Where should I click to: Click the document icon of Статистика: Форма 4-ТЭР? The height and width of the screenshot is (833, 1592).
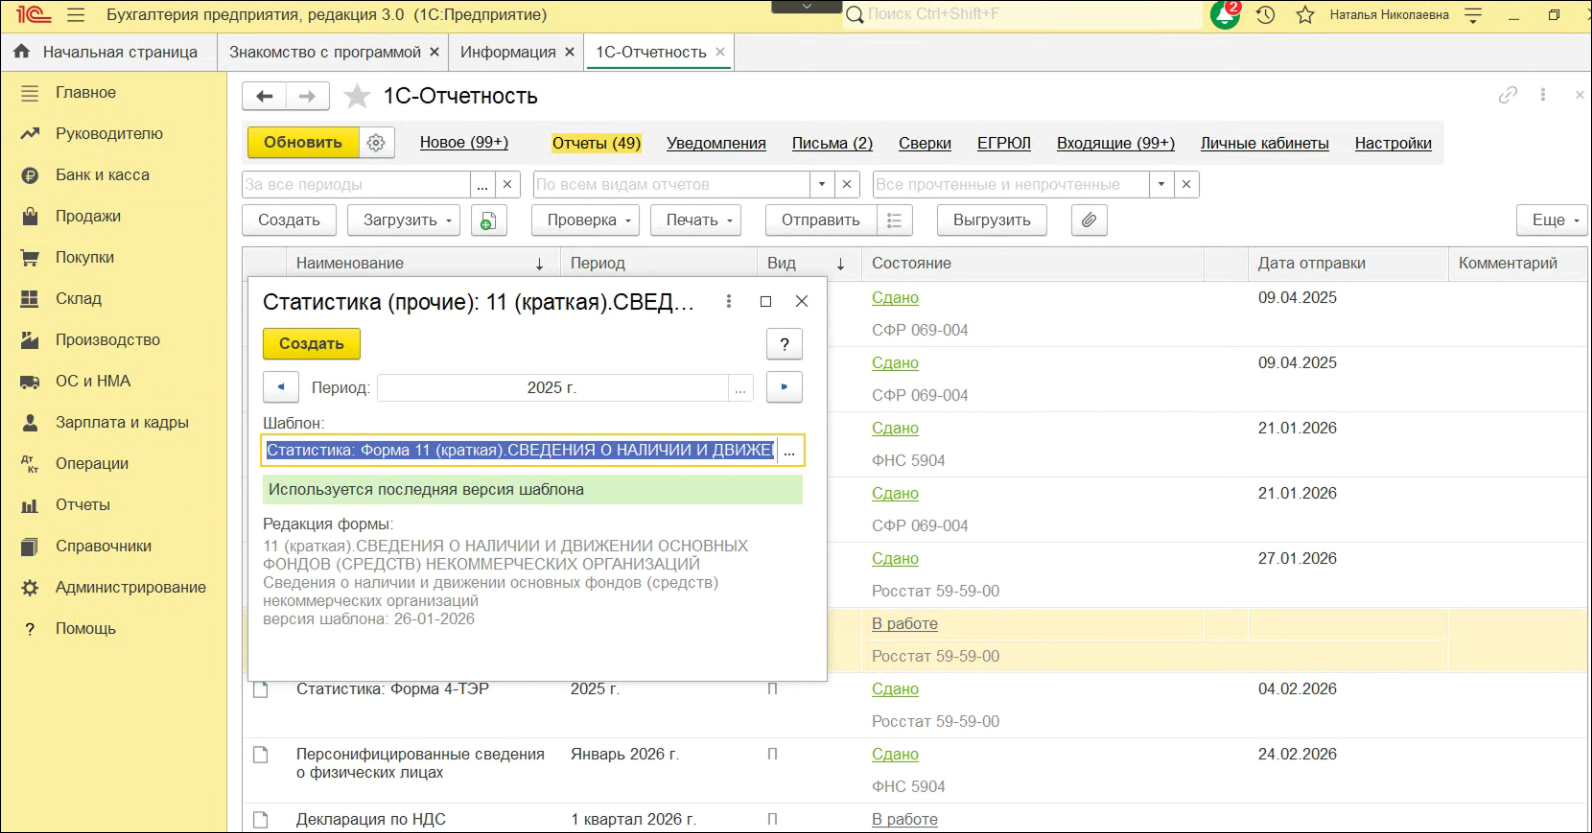click(x=261, y=690)
